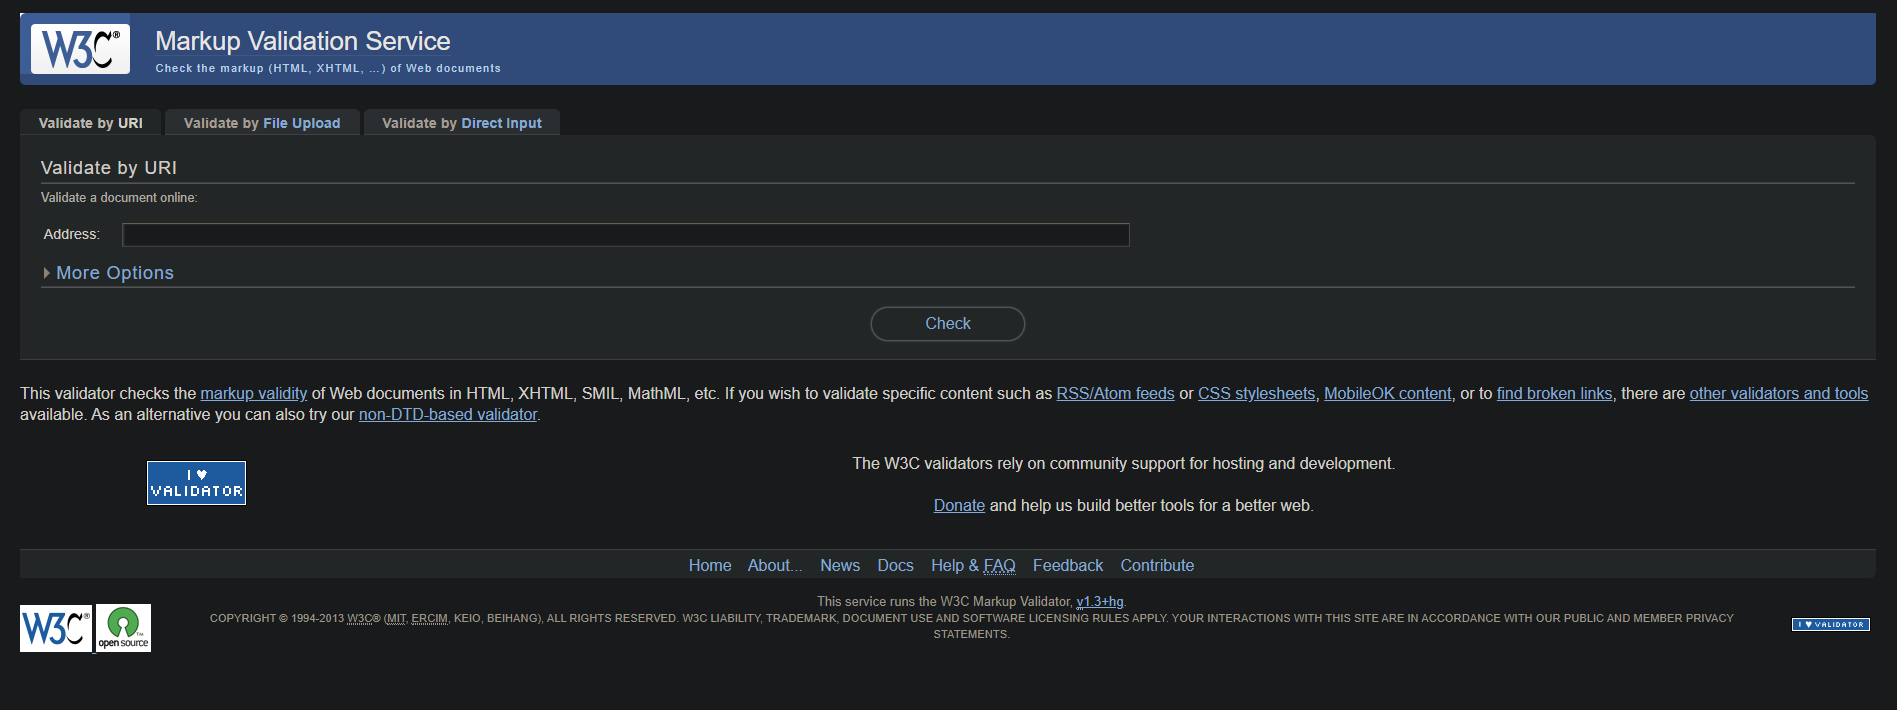Viewport: 1897px width, 710px height.
Task: Click the 'Address:' field label
Action: [72, 234]
